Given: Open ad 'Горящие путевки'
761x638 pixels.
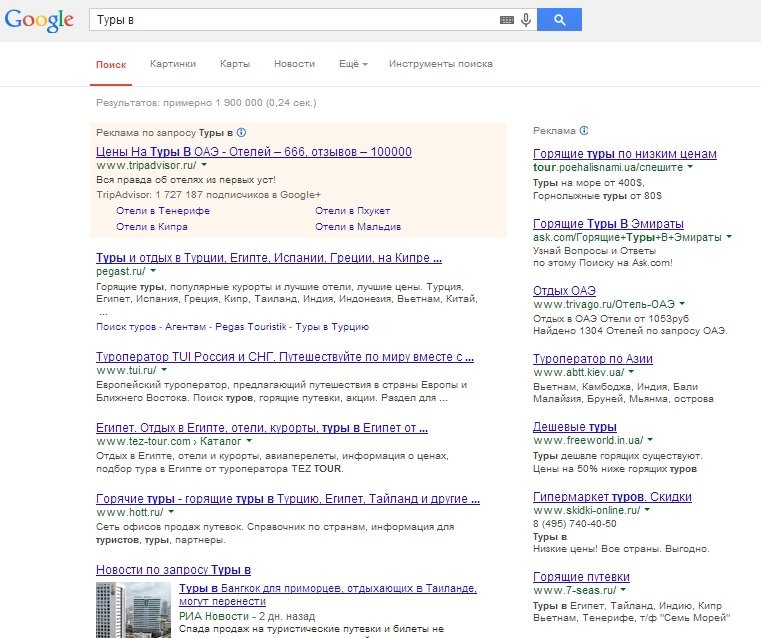Looking at the screenshot, I should click(581, 576).
